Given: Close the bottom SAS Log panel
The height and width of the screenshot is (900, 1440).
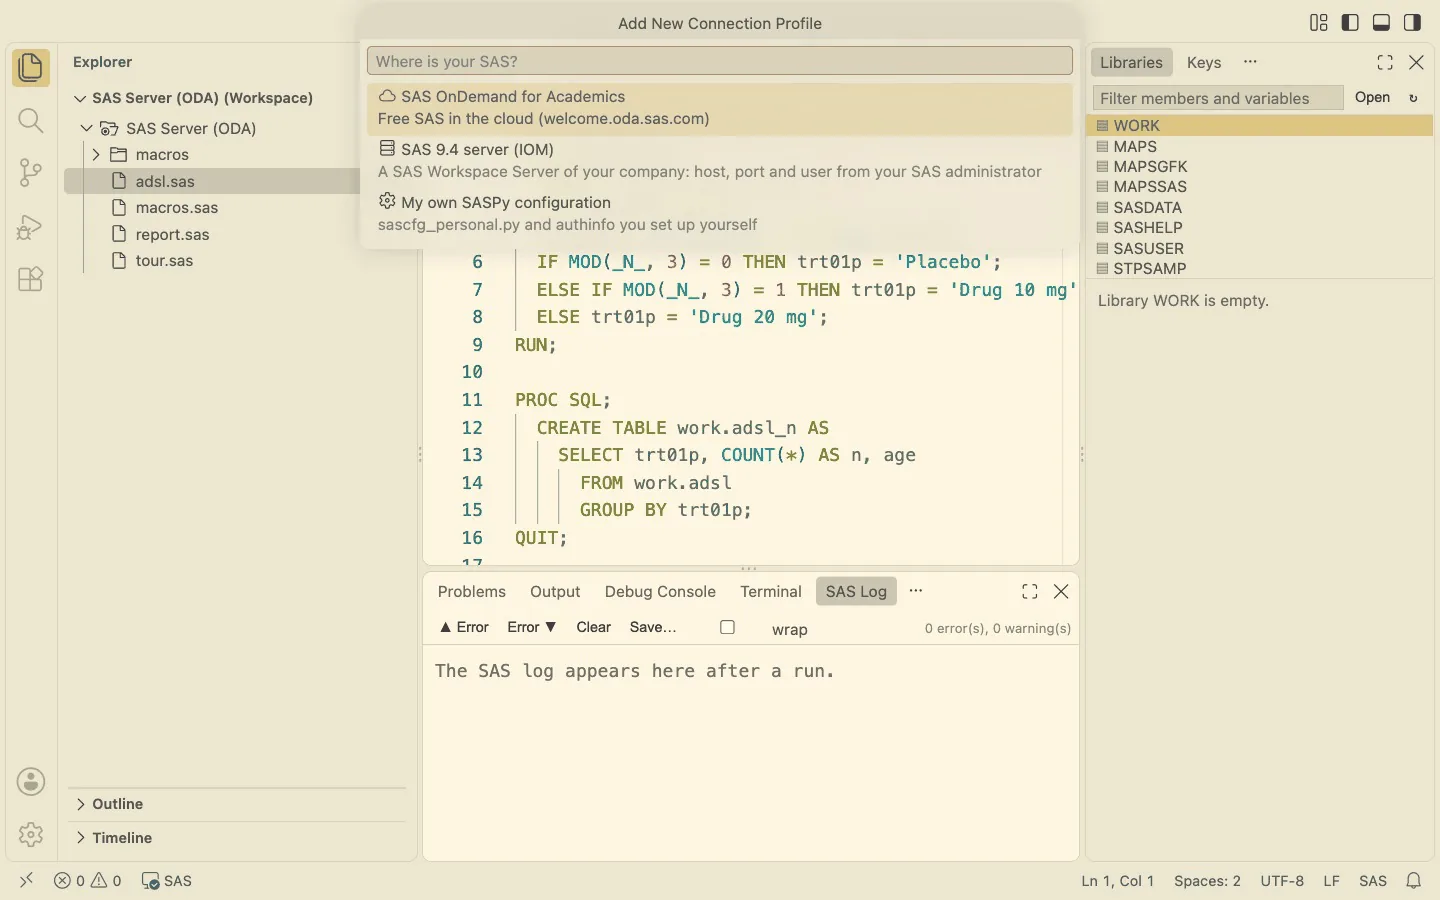Looking at the screenshot, I should (x=1061, y=591).
